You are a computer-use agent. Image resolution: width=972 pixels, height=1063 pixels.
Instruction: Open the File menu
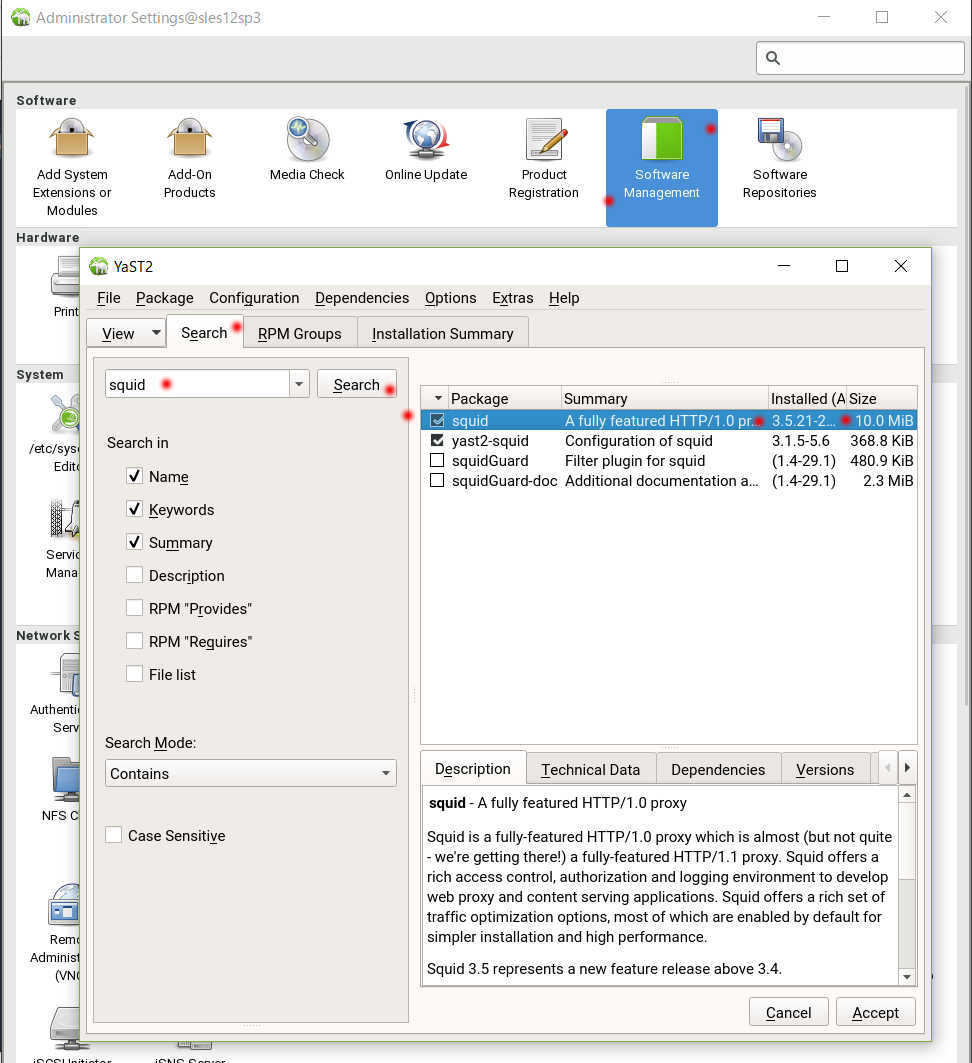pyautogui.click(x=108, y=298)
